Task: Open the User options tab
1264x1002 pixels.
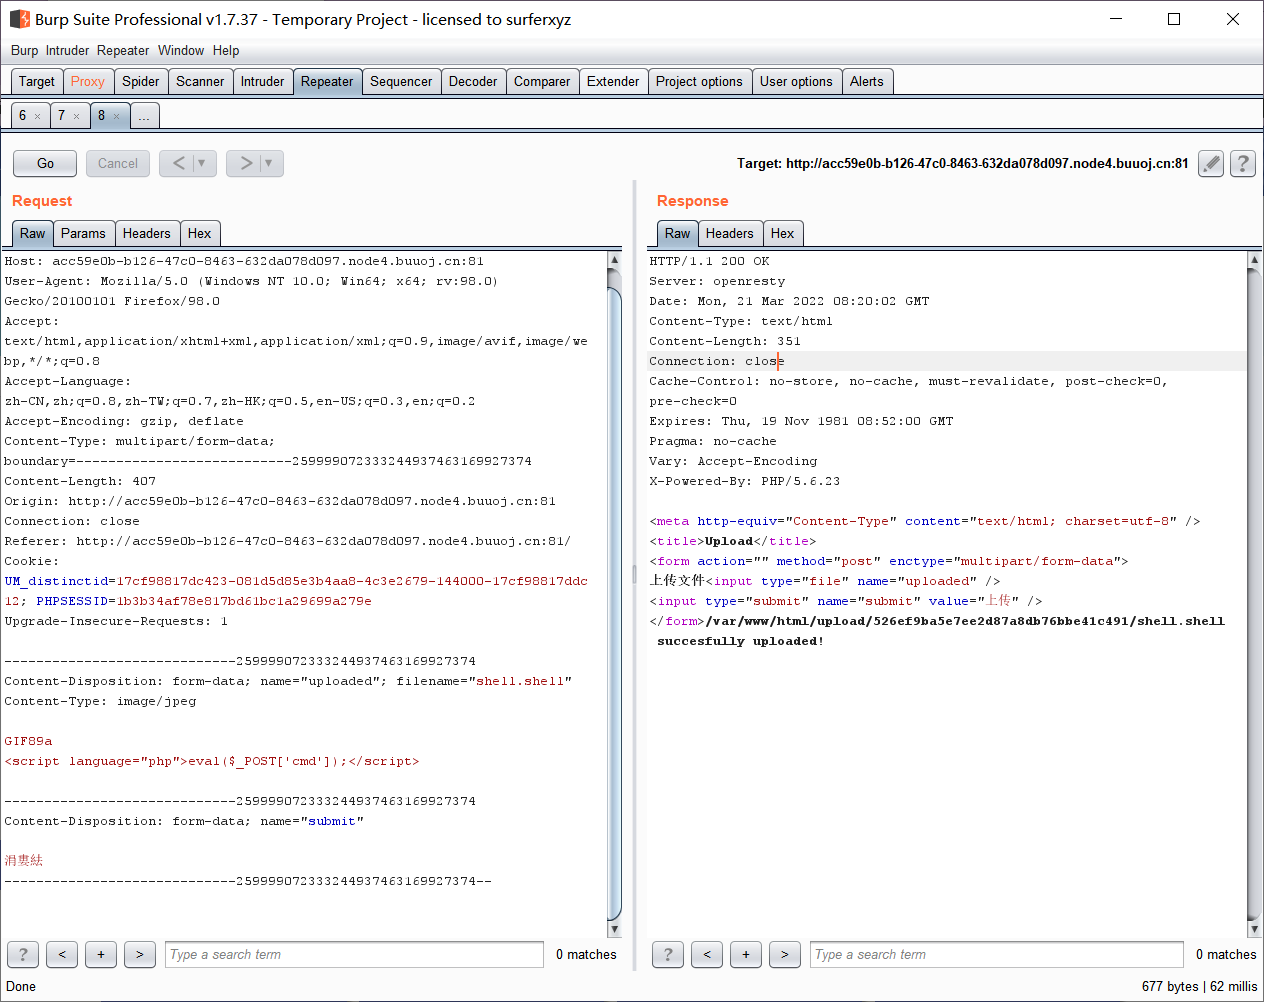Action: tap(796, 82)
